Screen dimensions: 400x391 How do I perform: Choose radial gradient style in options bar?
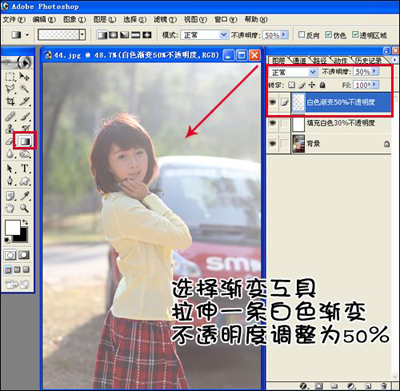(113, 35)
